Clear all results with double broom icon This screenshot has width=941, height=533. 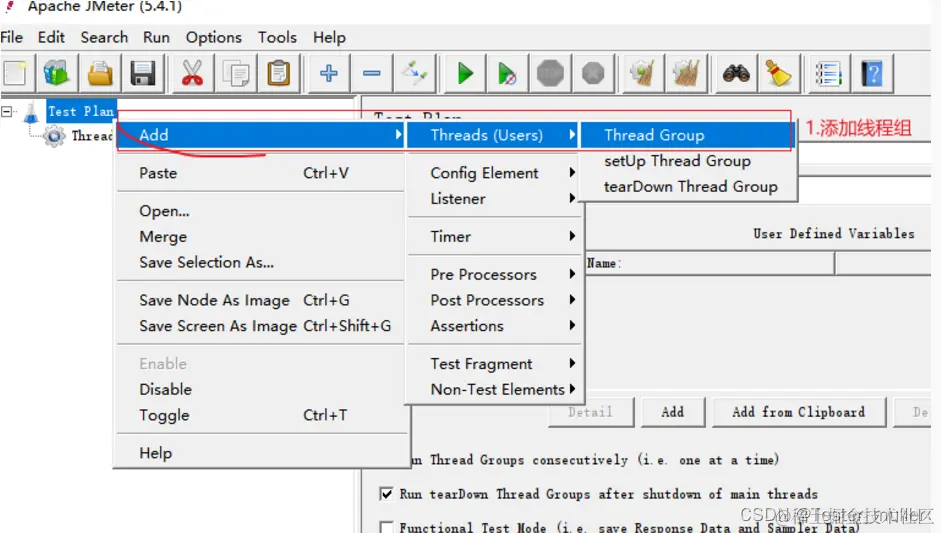click(686, 73)
